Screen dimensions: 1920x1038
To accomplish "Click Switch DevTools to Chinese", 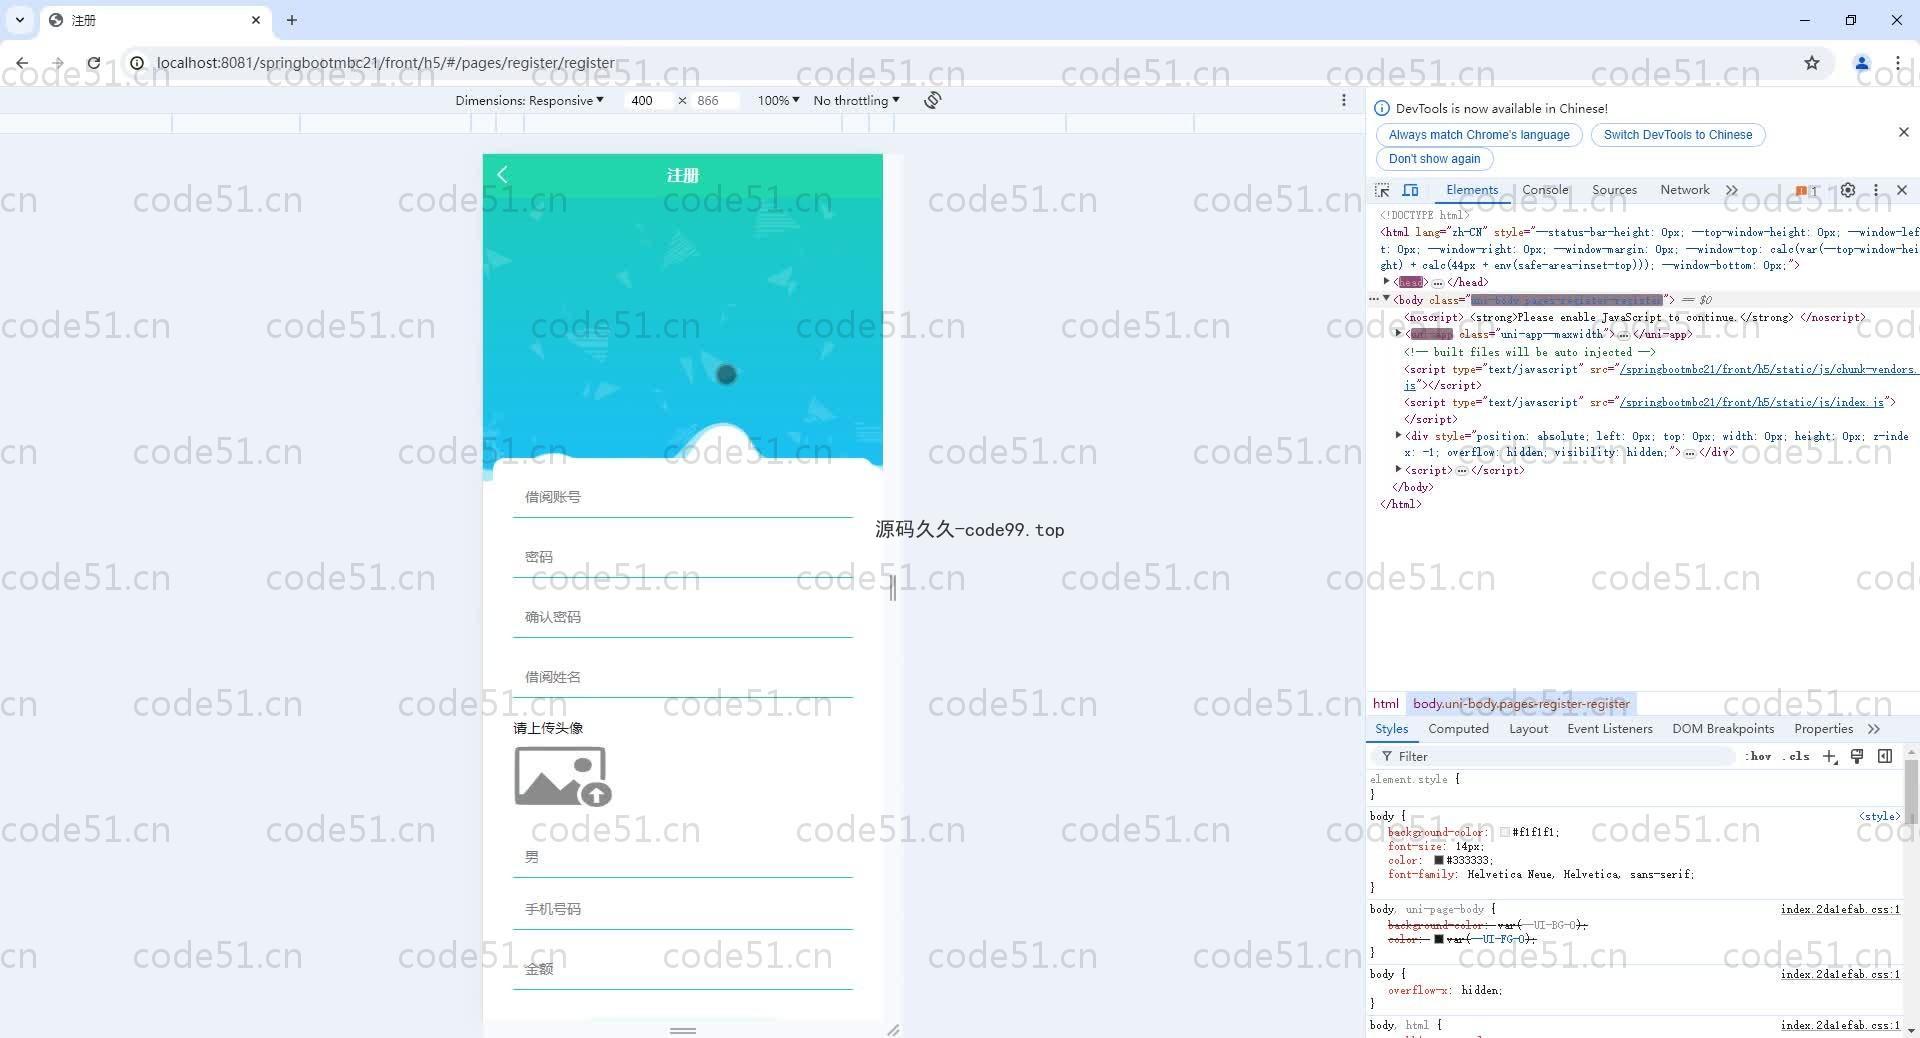I will click(x=1678, y=135).
